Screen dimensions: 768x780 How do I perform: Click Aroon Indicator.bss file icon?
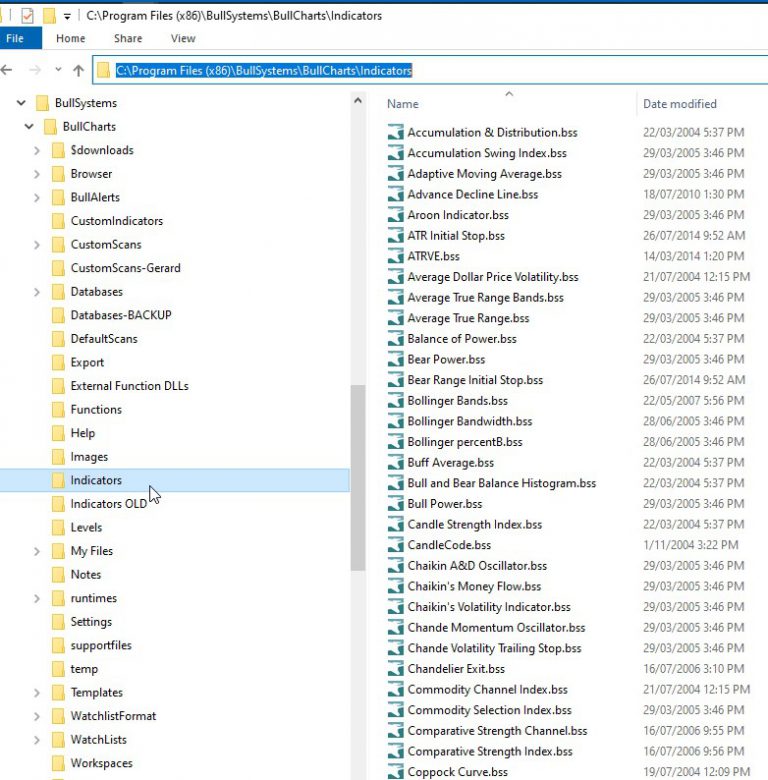point(395,215)
